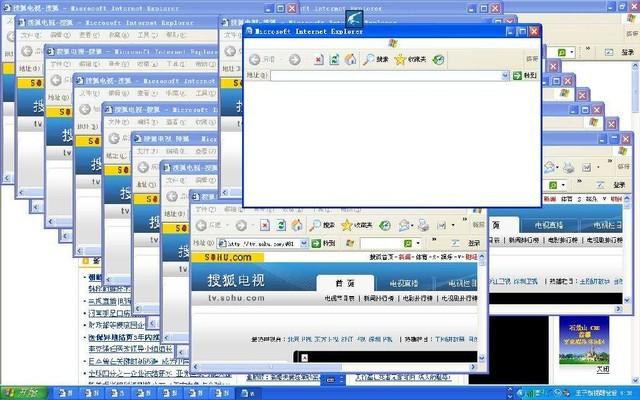Screen dimensions: 640x400
Task: Click 登录 in right-side Sohu window toolbar
Action: click(619, 185)
